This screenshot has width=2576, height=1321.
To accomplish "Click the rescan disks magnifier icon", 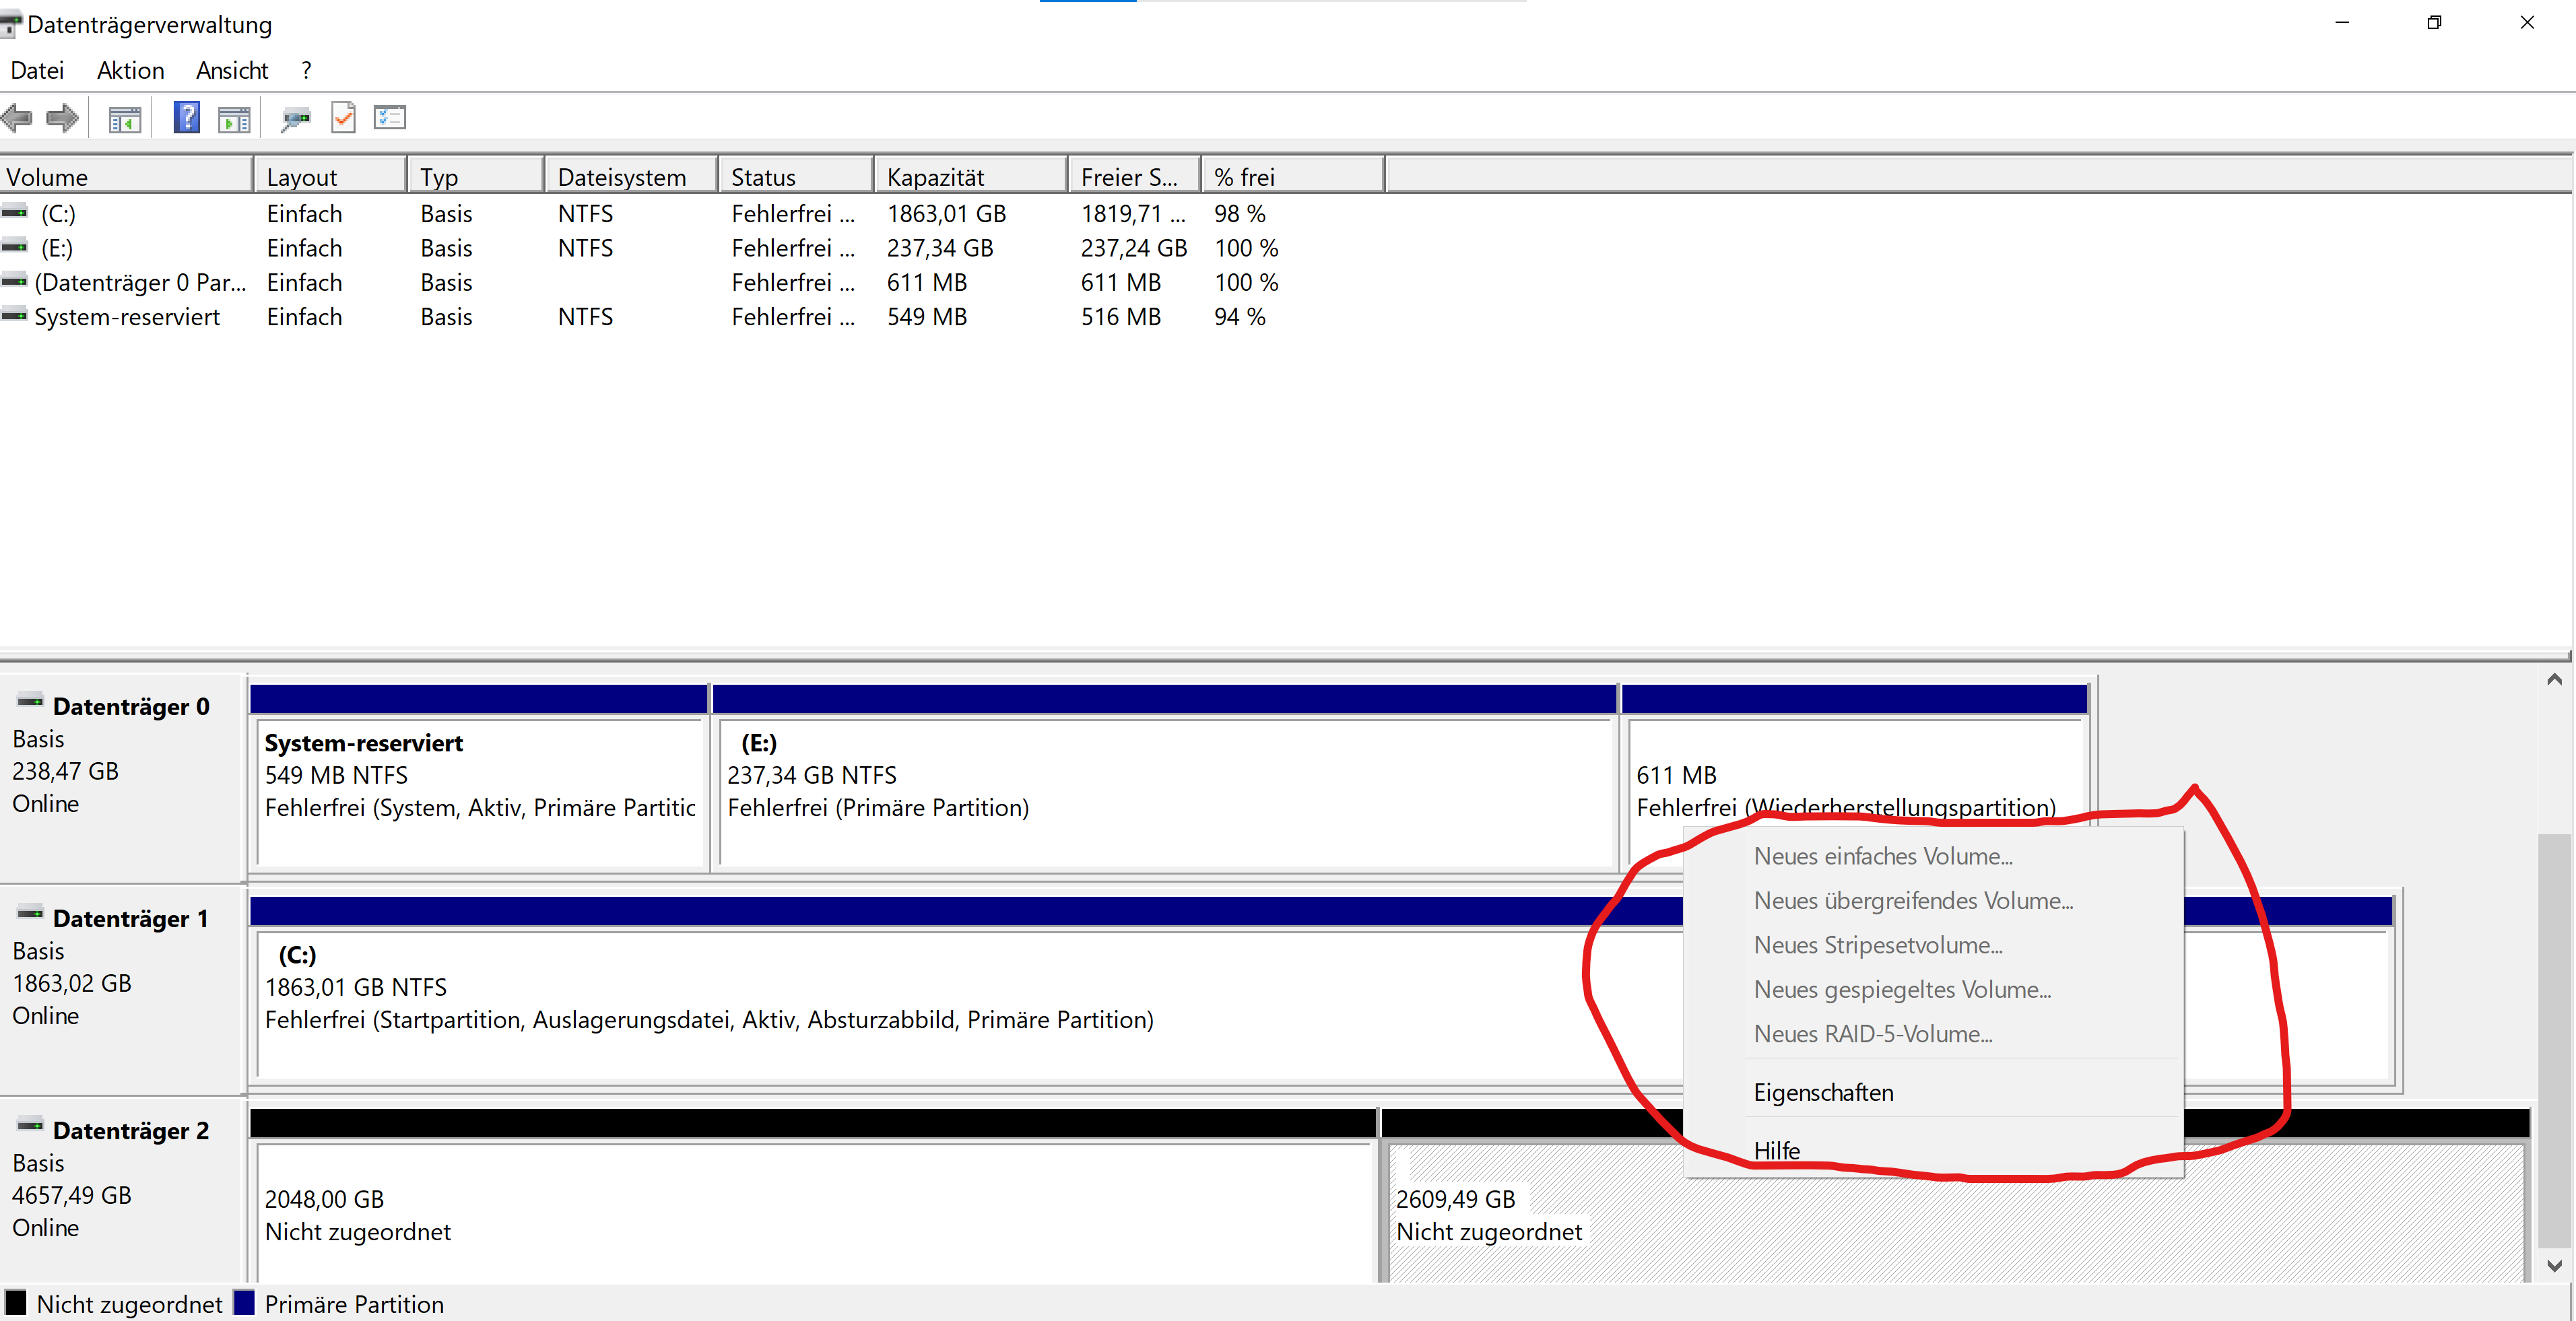I will click(x=295, y=120).
